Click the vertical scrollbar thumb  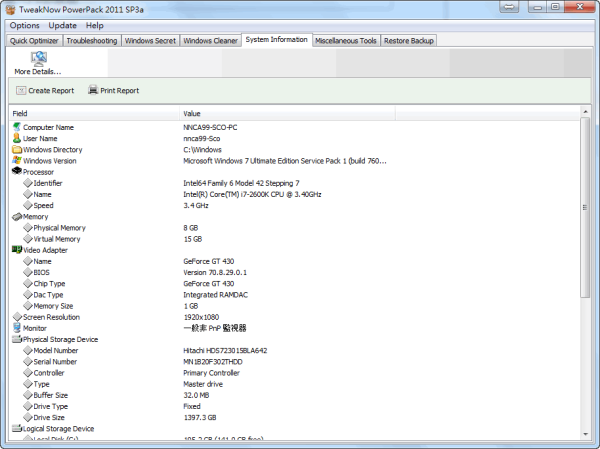tap(585, 207)
